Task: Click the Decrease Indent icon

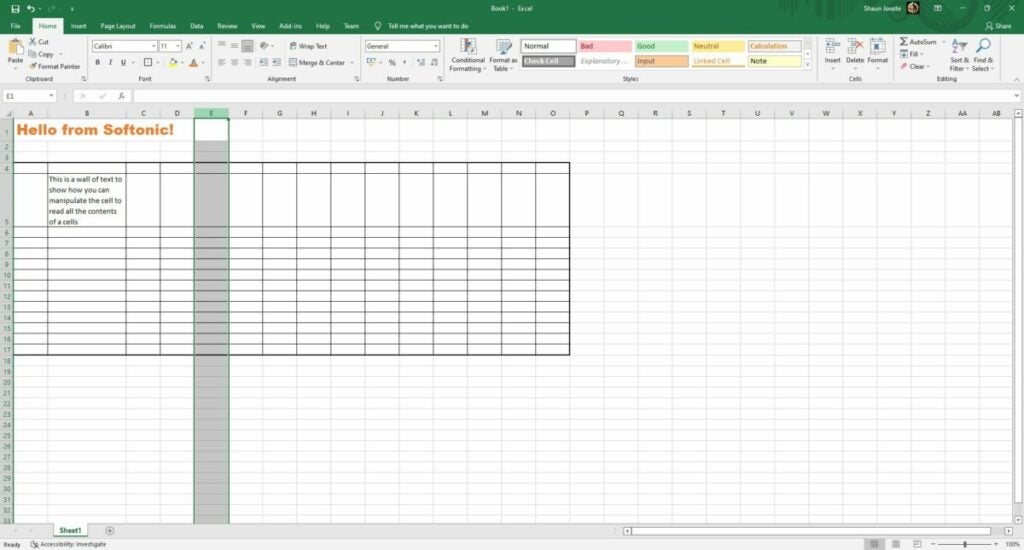Action: pyautogui.click(x=263, y=63)
